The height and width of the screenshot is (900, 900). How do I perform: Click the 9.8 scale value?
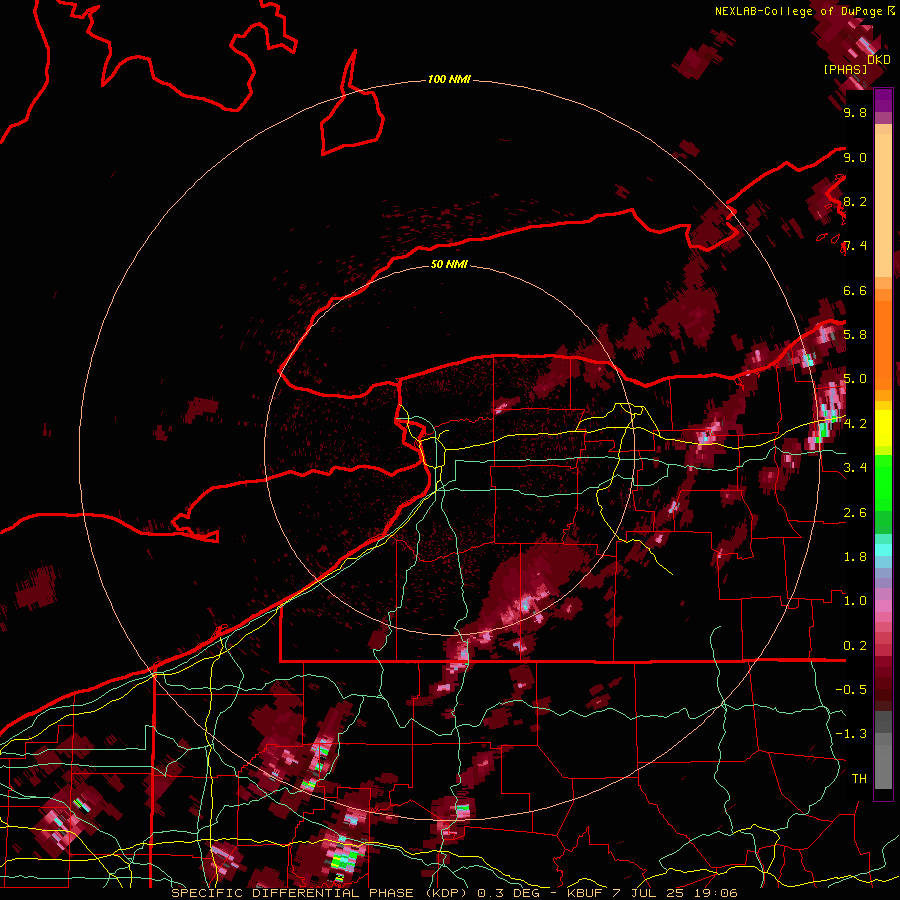click(x=855, y=113)
